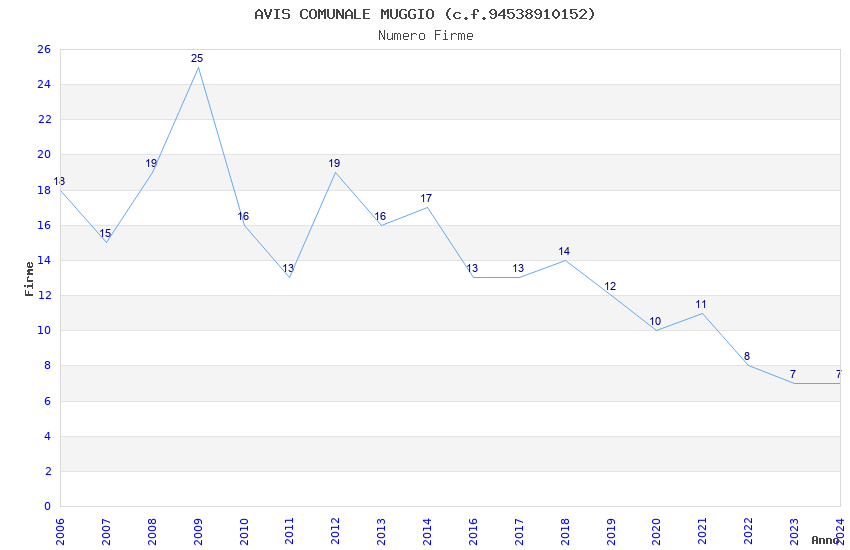Image resolution: width=850 pixels, height=550 pixels.
Task: Click the y-axis tick label 12
Action: pyautogui.click(x=44, y=295)
